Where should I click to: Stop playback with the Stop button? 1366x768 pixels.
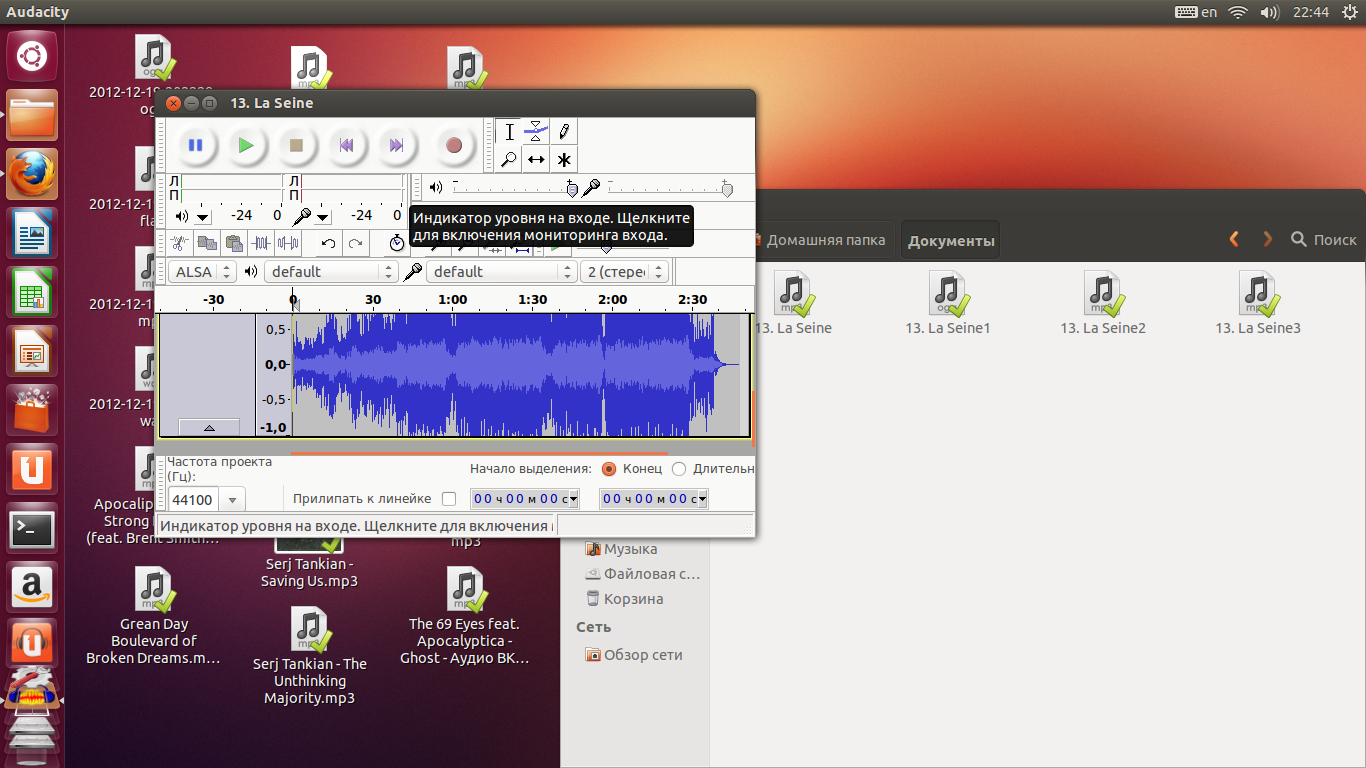point(296,146)
